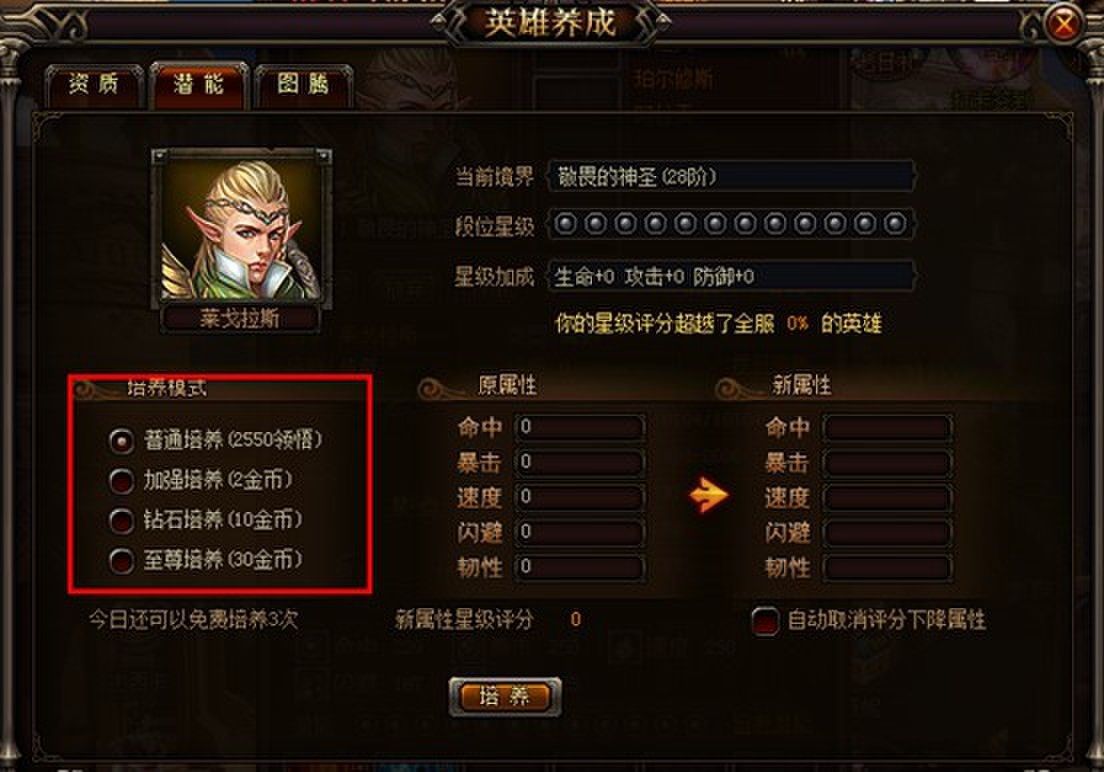Click the 培养 button
This screenshot has width=1104, height=772.
(505, 697)
